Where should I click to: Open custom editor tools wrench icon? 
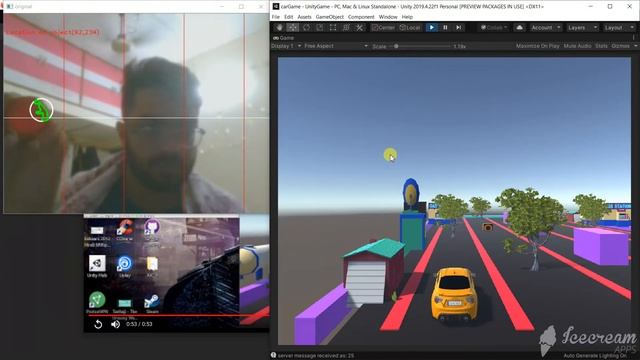pos(359,27)
